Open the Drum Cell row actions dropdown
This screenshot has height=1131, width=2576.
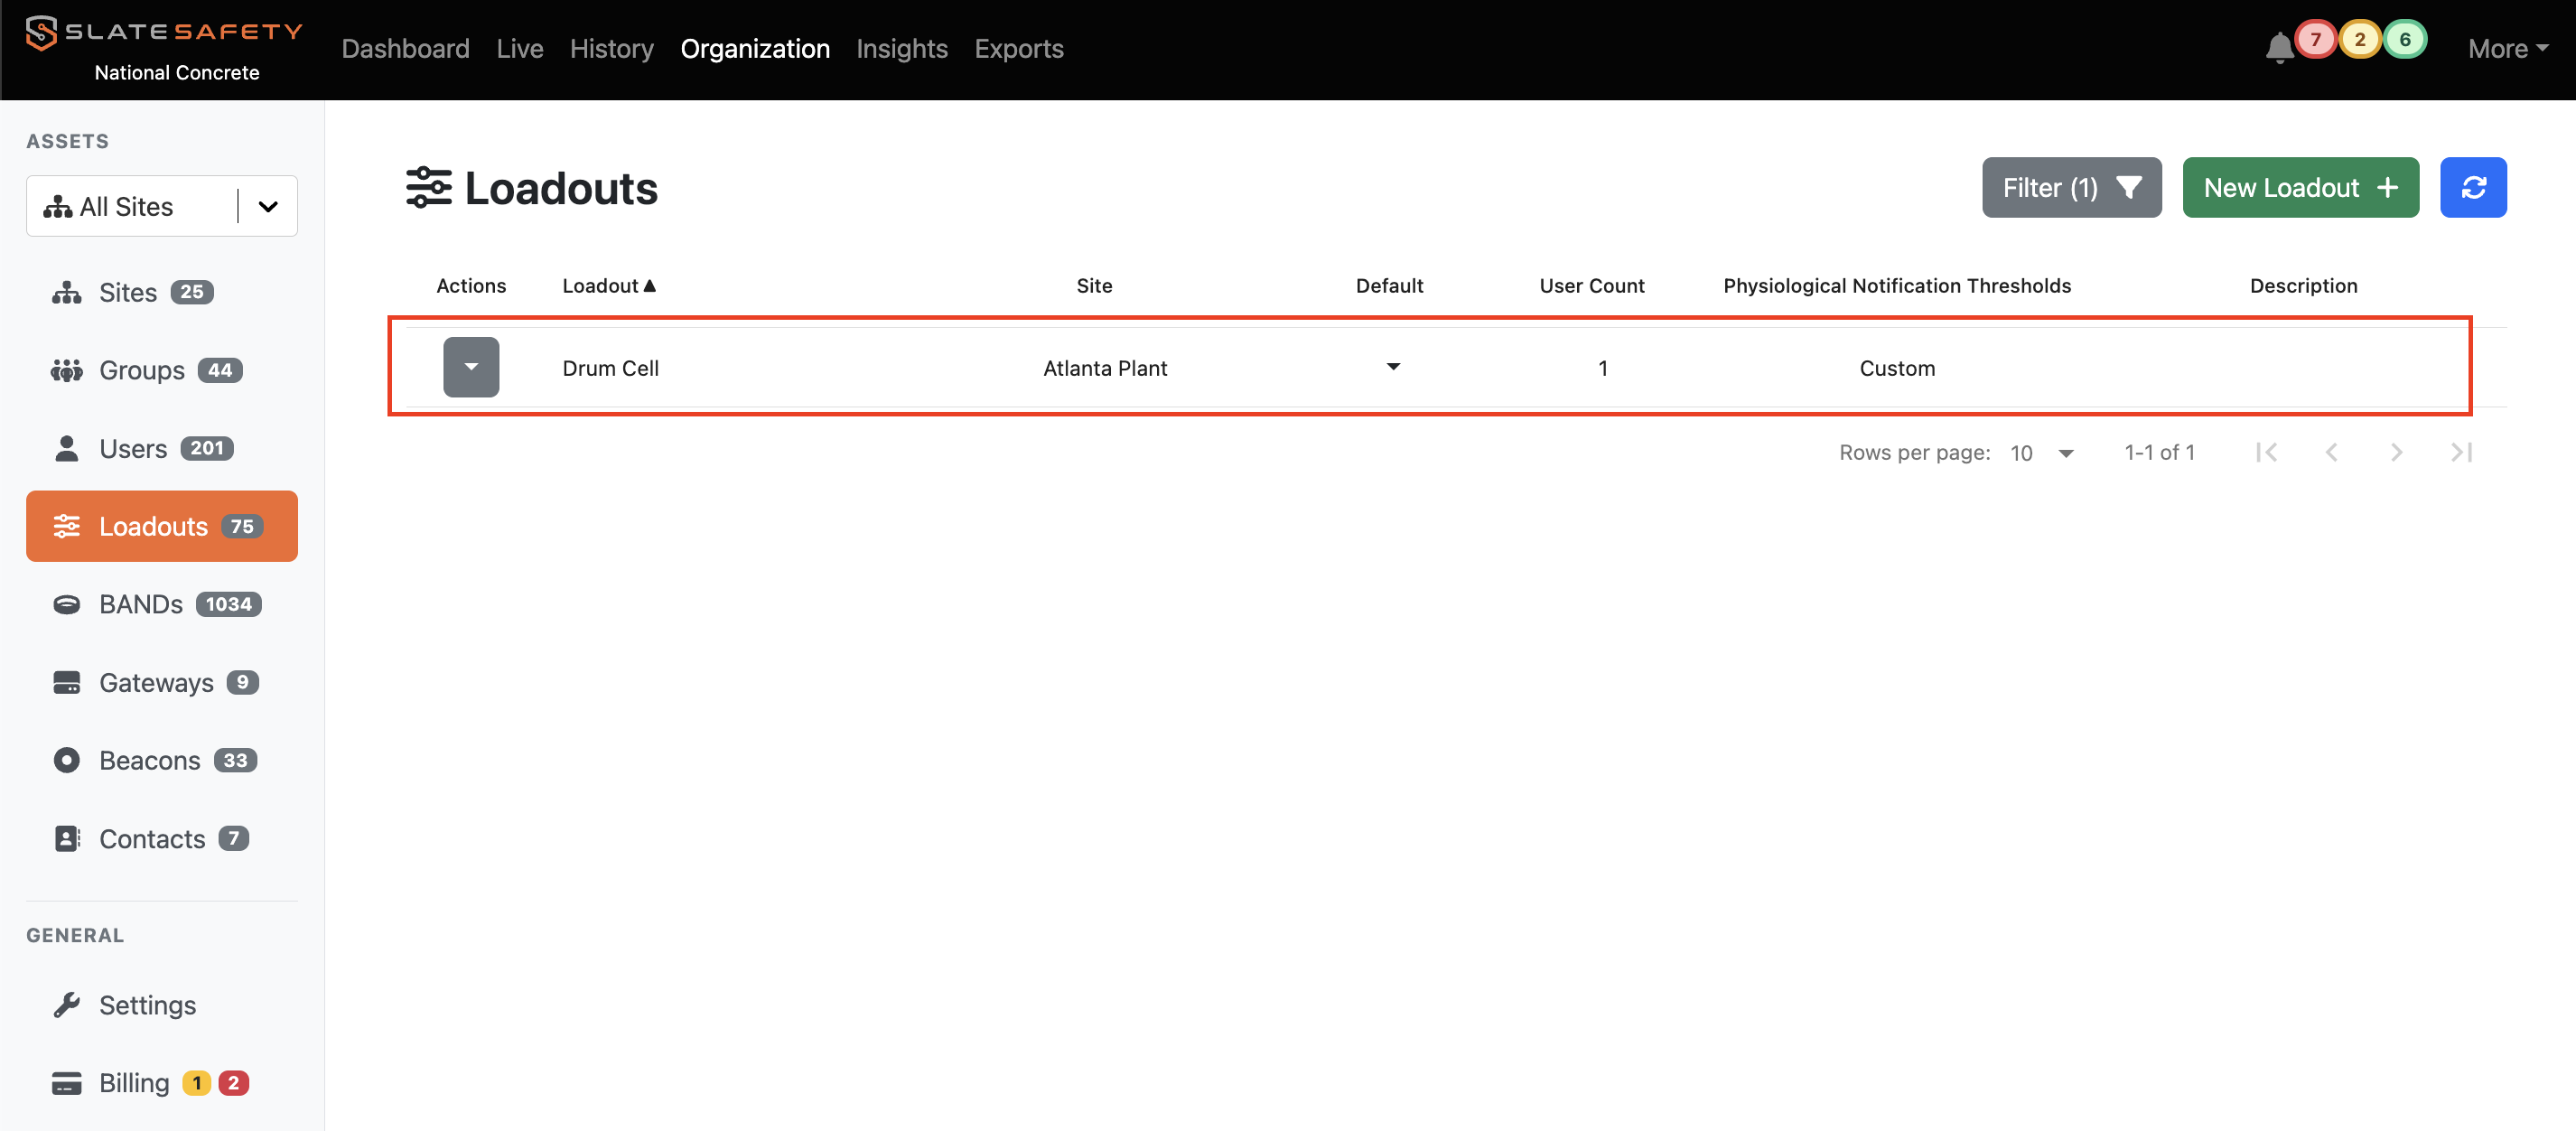(471, 367)
